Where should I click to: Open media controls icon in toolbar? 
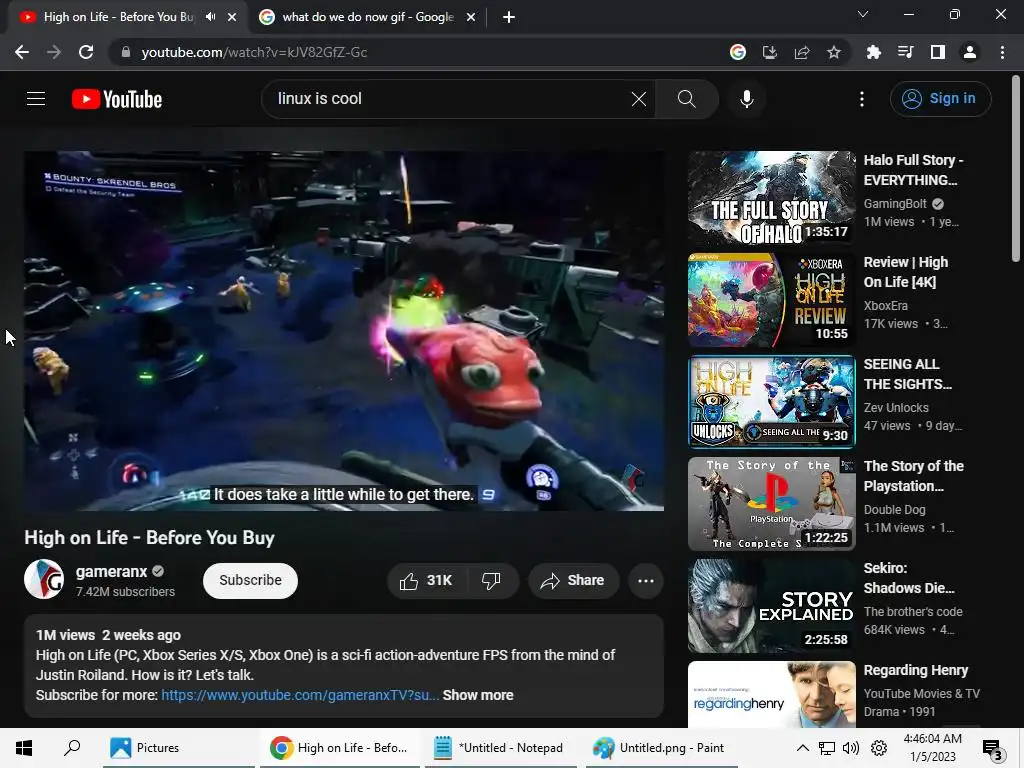[x=905, y=52]
